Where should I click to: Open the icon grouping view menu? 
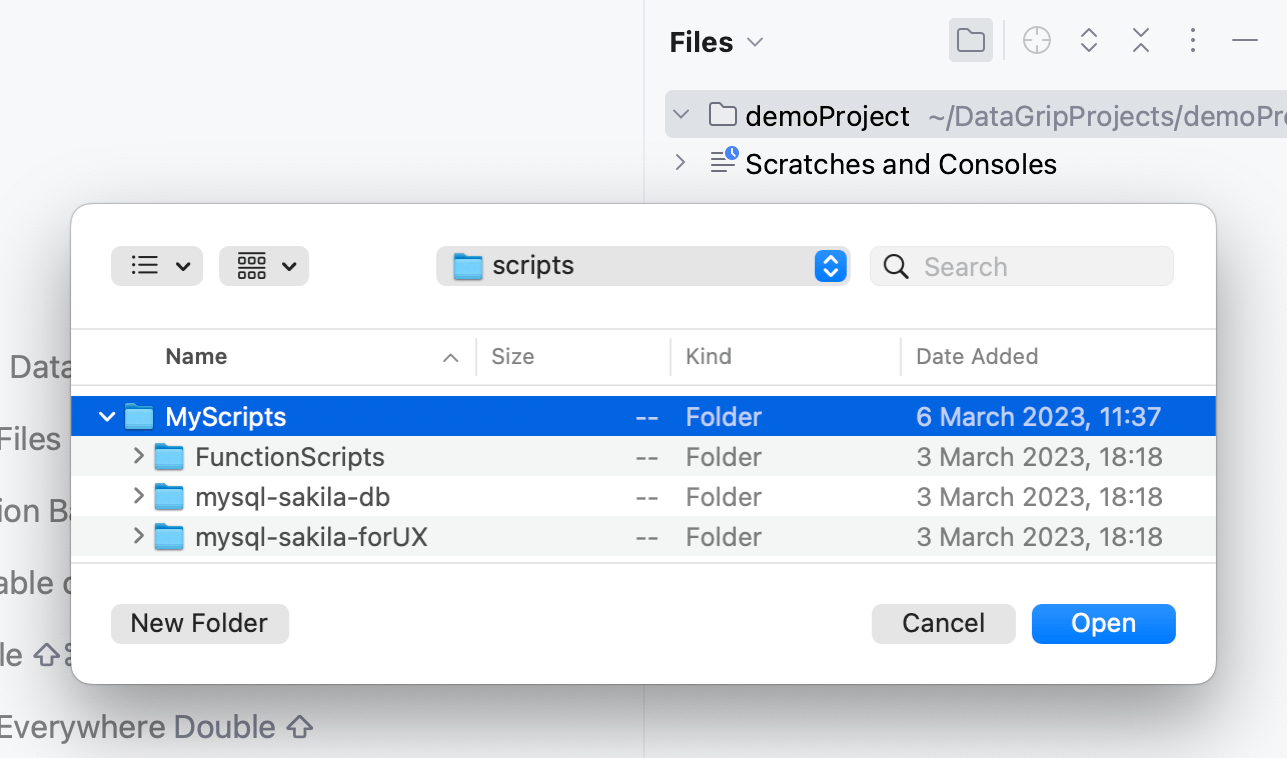263,266
